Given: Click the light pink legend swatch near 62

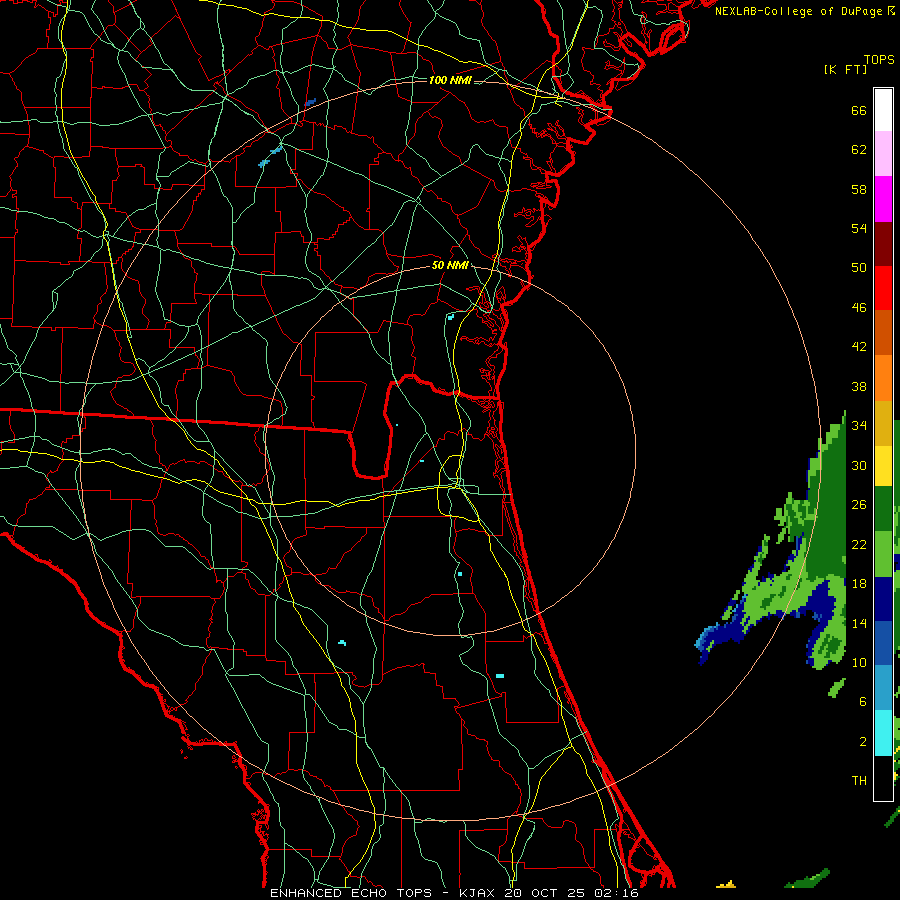Looking at the screenshot, I should point(883,153).
